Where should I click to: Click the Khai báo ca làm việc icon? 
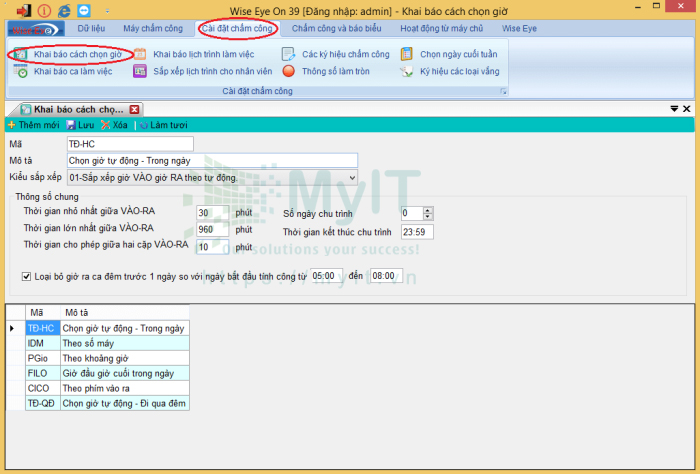[x=21, y=71]
